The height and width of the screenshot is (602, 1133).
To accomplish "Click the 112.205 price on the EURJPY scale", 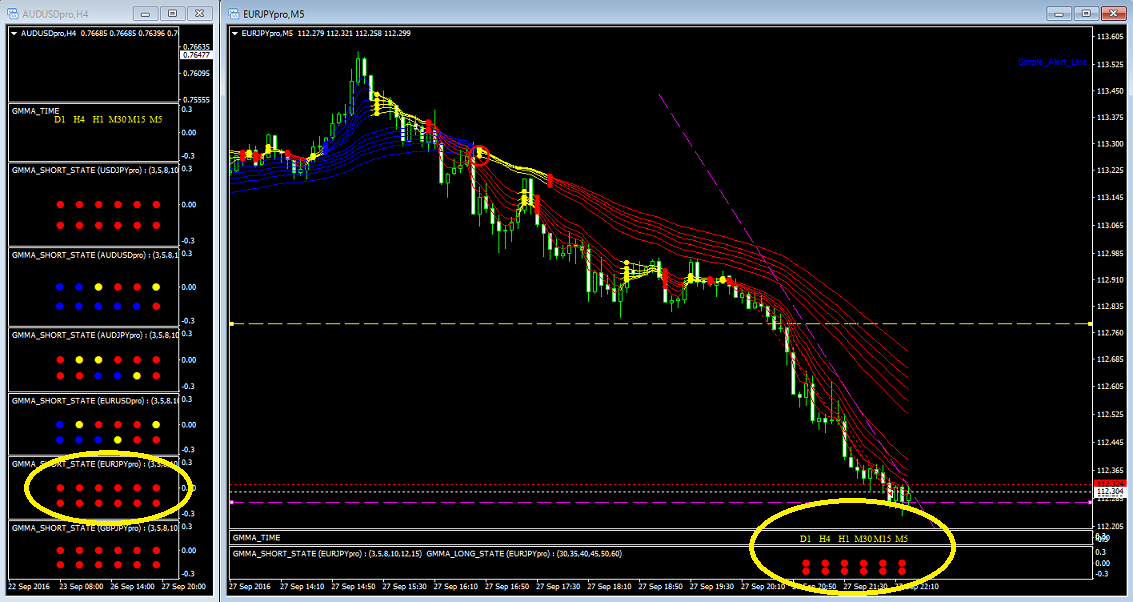I will [x=1111, y=526].
